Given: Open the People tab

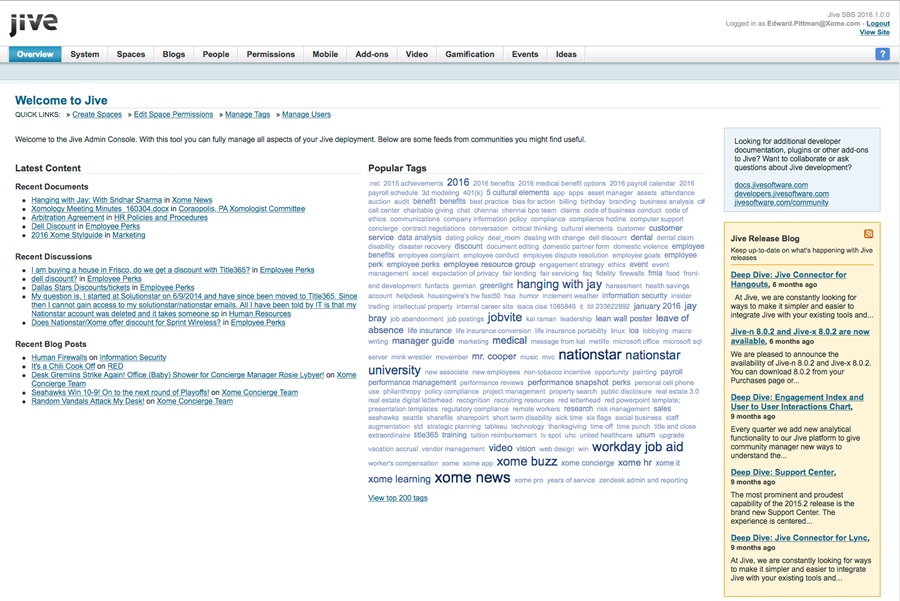Looking at the screenshot, I should pos(216,54).
